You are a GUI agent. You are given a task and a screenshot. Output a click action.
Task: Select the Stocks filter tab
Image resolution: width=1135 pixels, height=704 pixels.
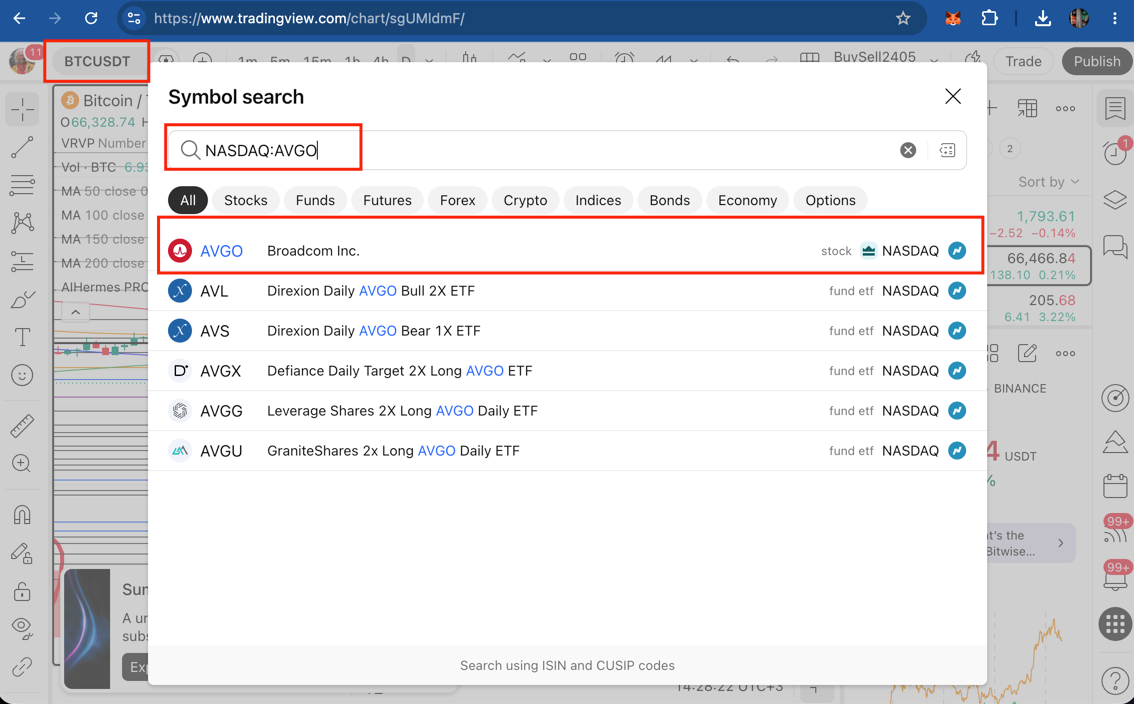[x=245, y=200]
